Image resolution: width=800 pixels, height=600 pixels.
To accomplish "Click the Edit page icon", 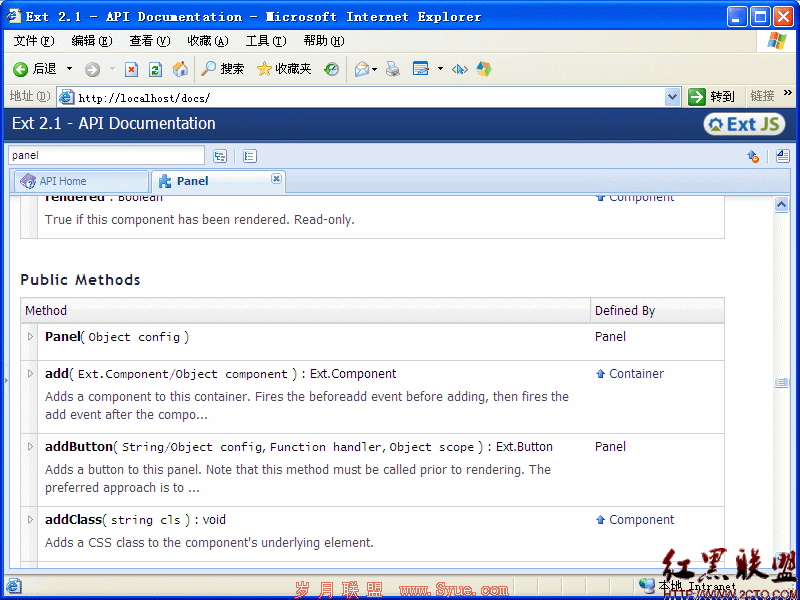I will pyautogui.click(x=421, y=69).
